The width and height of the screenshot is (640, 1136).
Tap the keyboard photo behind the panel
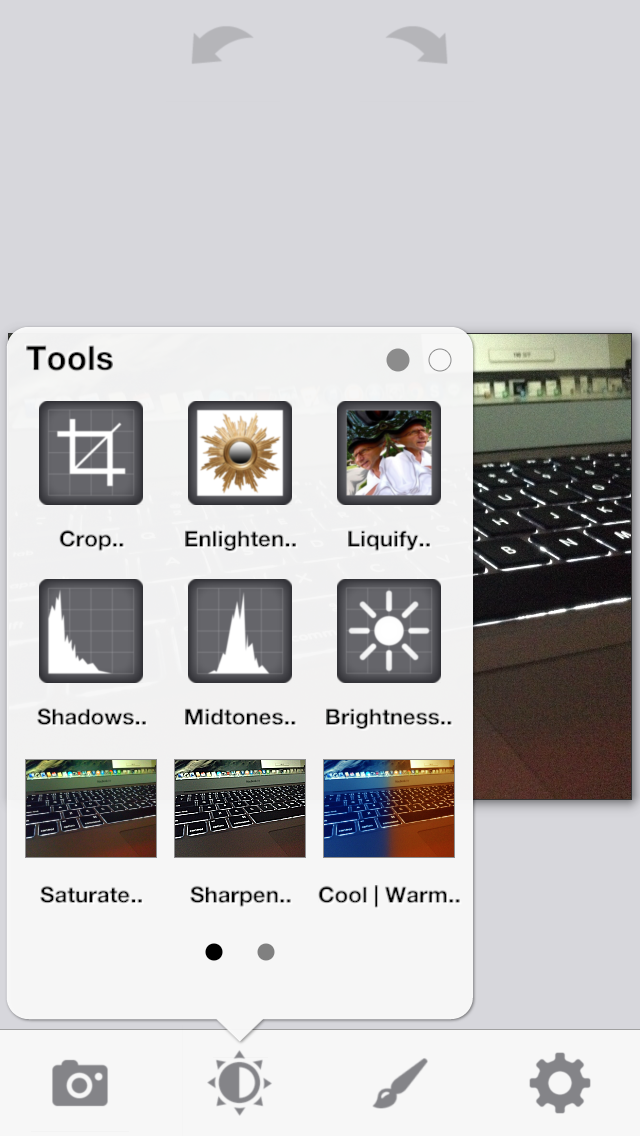[x=552, y=567]
